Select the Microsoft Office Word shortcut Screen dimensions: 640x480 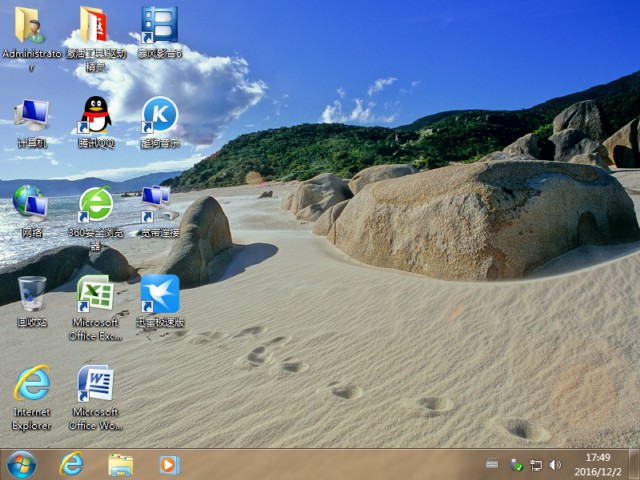coord(96,385)
